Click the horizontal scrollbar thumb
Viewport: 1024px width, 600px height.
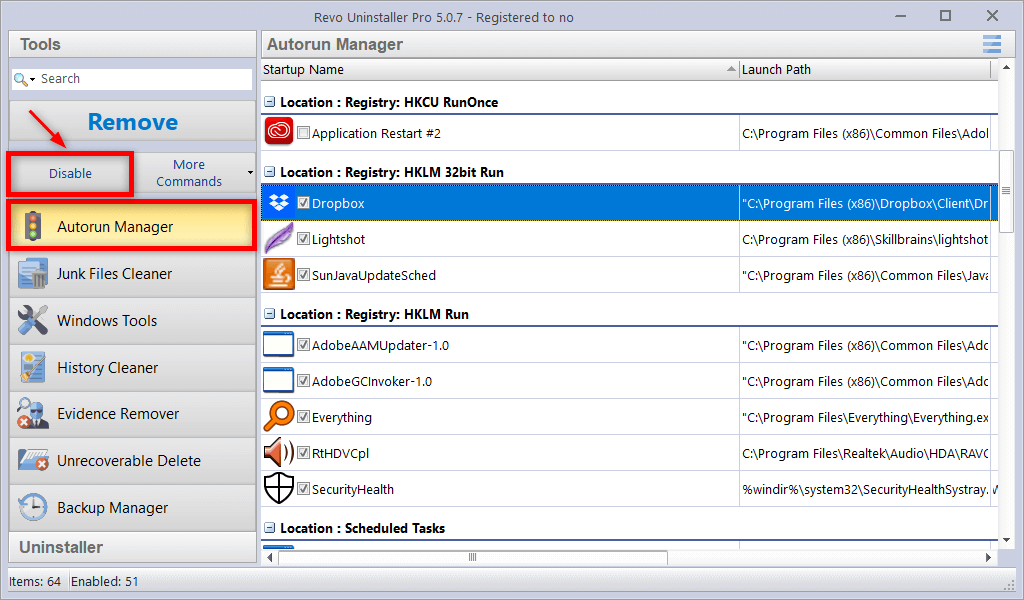(x=473, y=557)
